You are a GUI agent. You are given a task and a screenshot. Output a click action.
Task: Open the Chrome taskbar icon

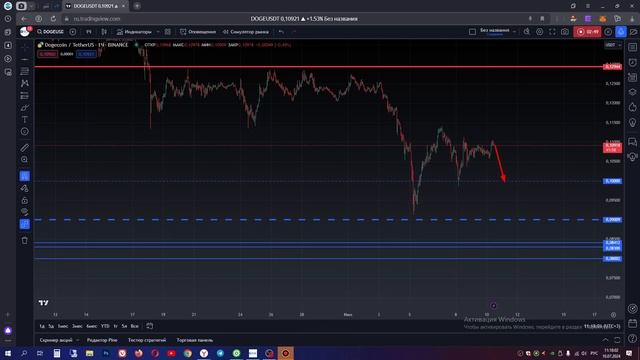[187, 353]
